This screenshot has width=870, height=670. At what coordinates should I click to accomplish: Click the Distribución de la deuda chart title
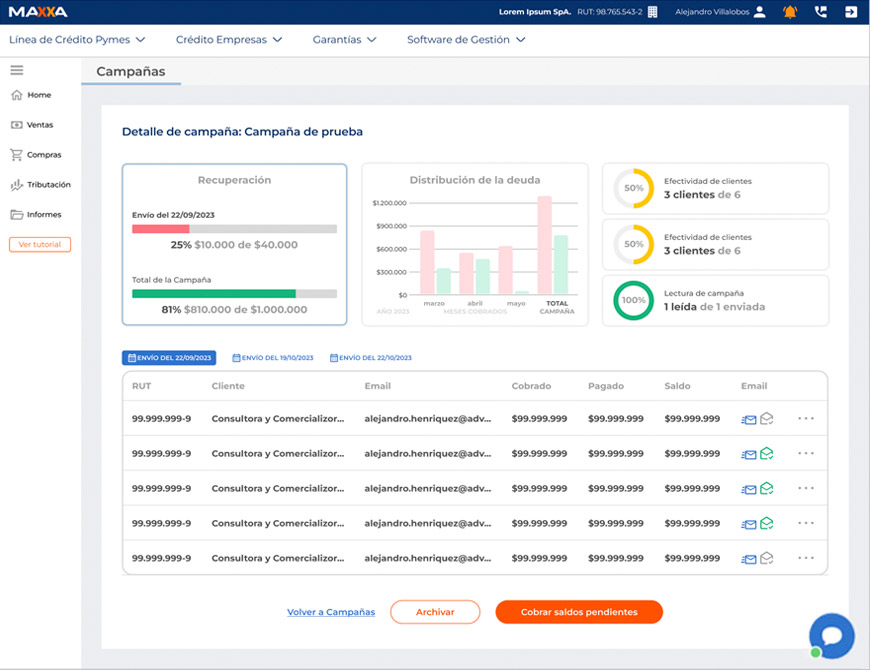point(474,180)
